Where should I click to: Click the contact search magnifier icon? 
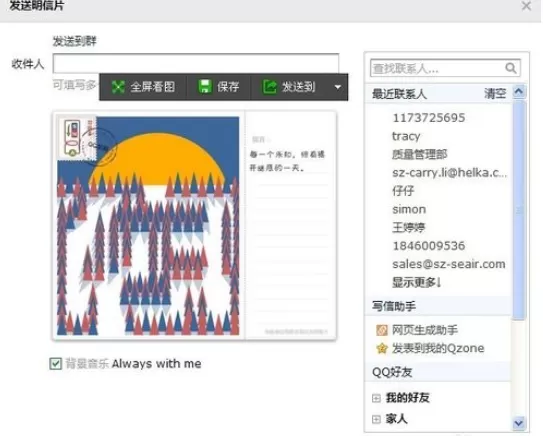point(511,68)
